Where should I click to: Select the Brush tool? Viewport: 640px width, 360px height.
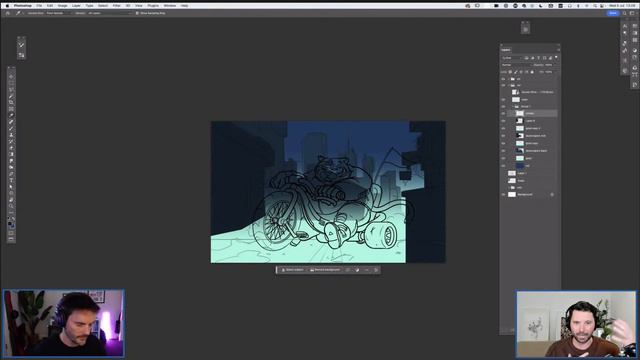tap(11, 128)
